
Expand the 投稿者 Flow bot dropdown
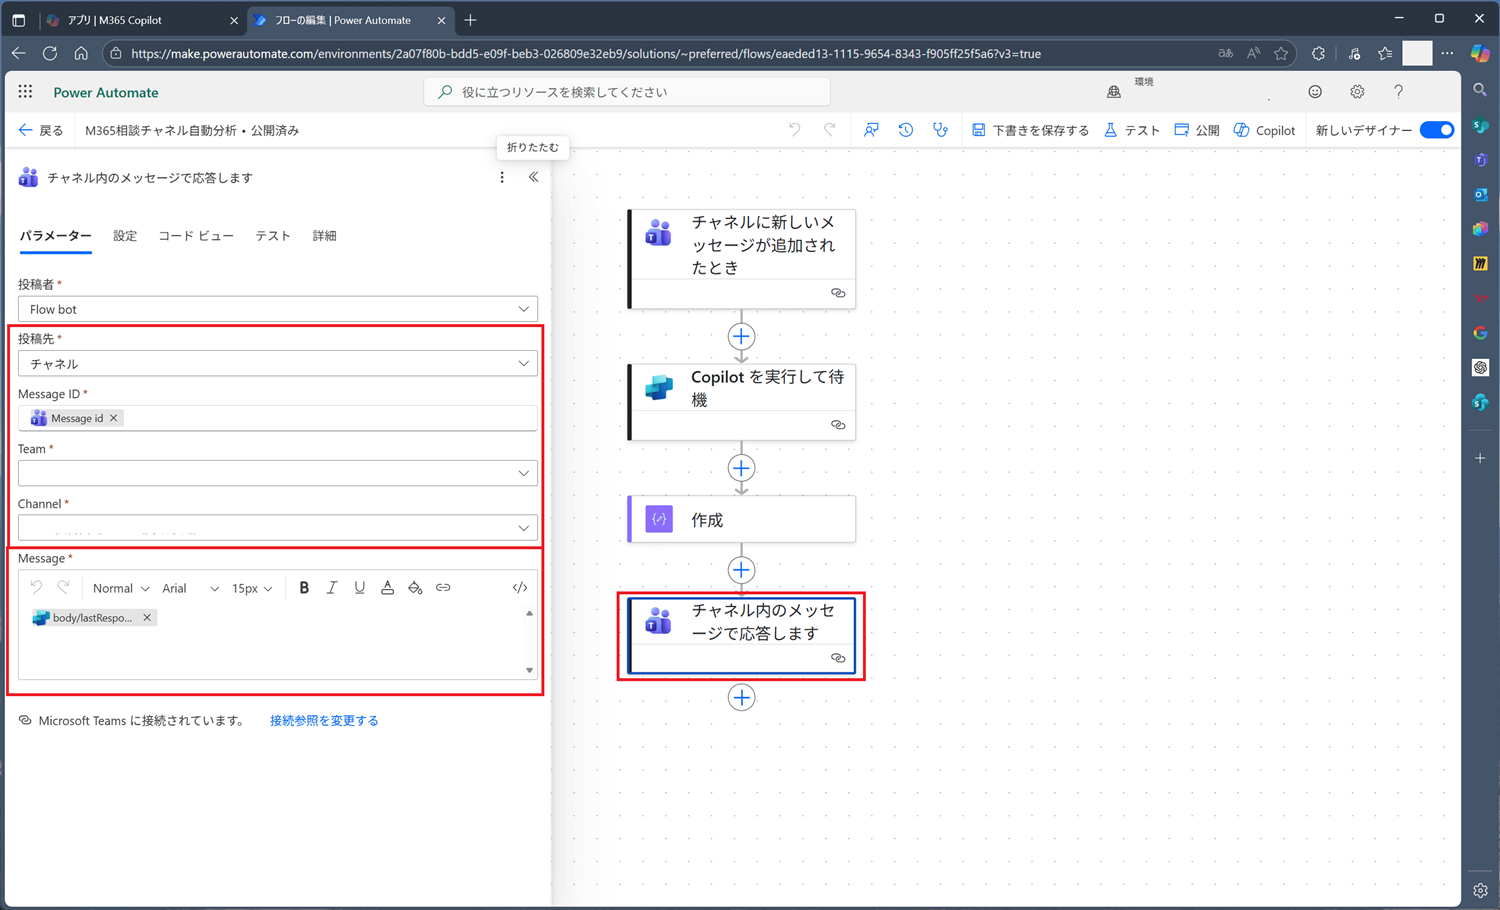coord(277,309)
